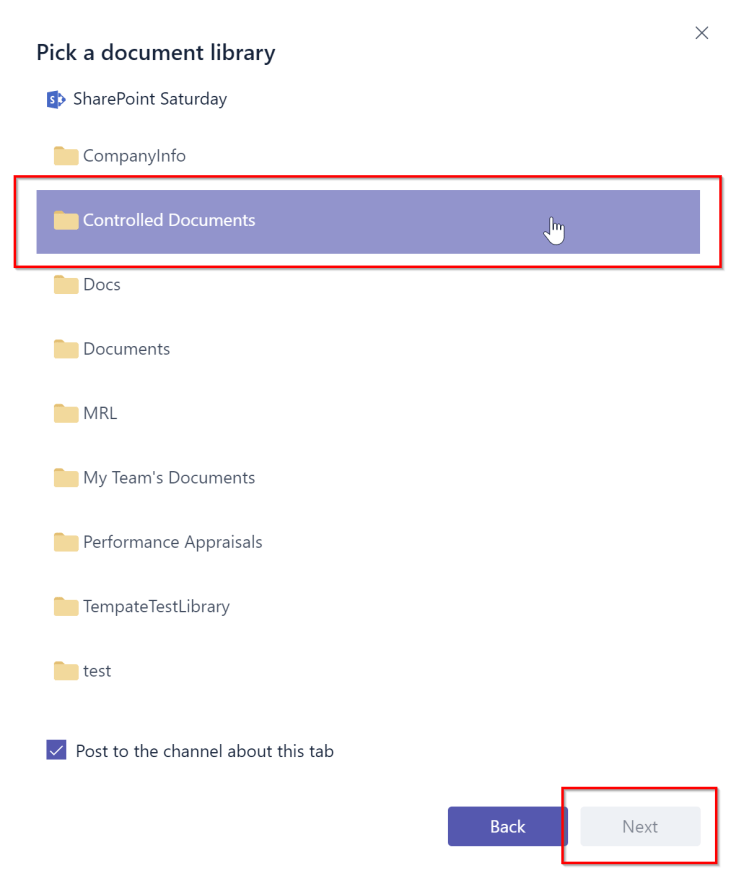Click the Docs folder icon

pos(66,285)
